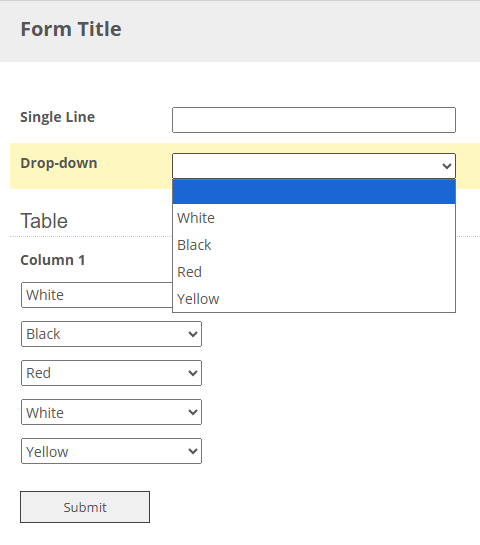Screen dimensions: 480x545
Task: Click the chevron on the Black dropdown
Action: coord(193,334)
